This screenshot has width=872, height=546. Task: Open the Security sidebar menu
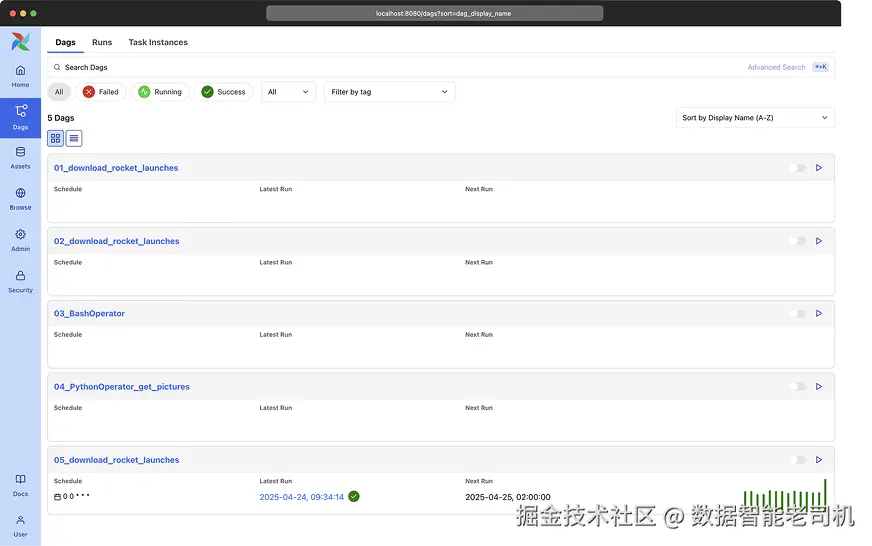tap(20, 281)
